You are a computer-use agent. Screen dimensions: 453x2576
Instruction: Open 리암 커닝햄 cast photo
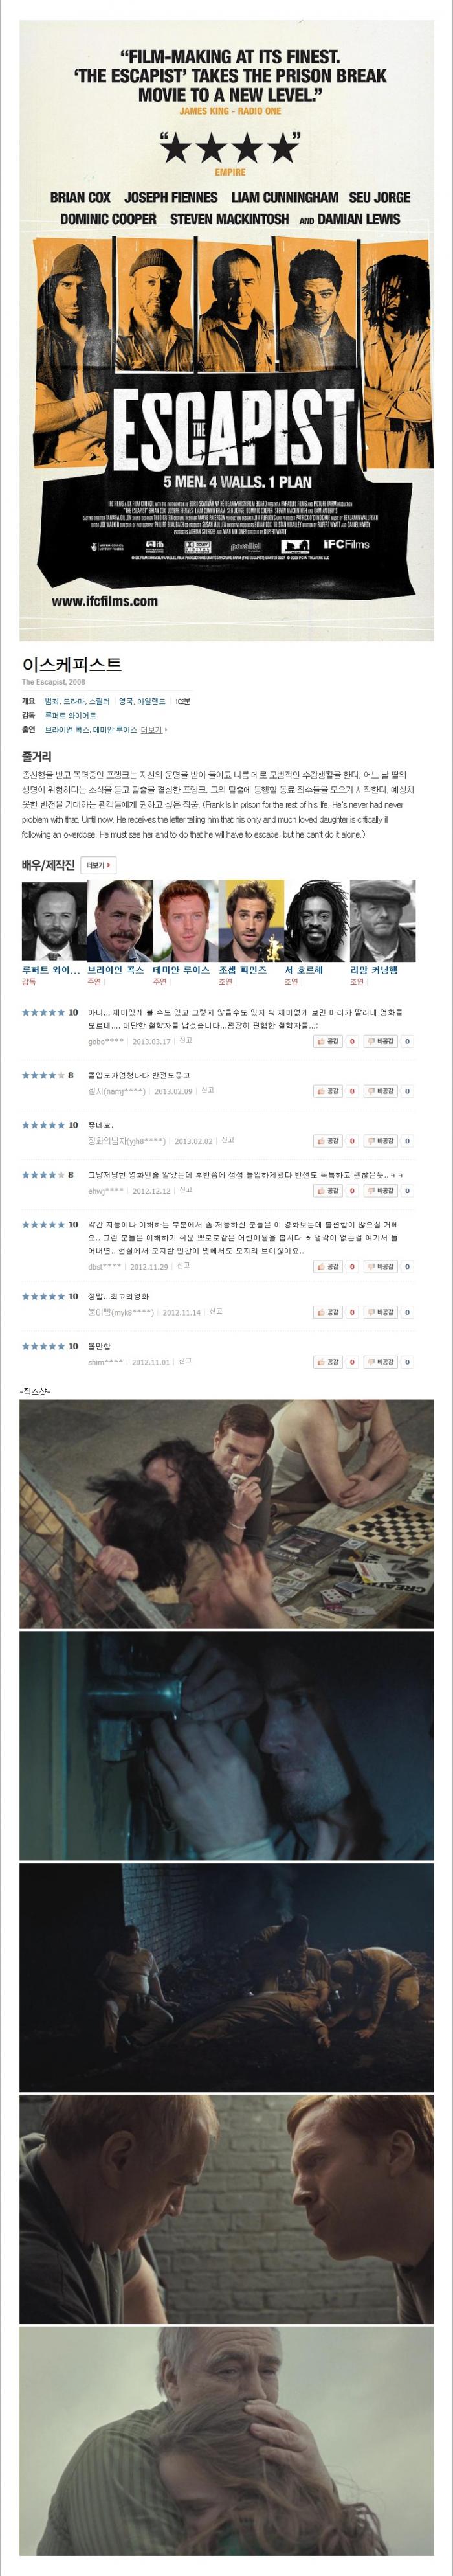[382, 920]
